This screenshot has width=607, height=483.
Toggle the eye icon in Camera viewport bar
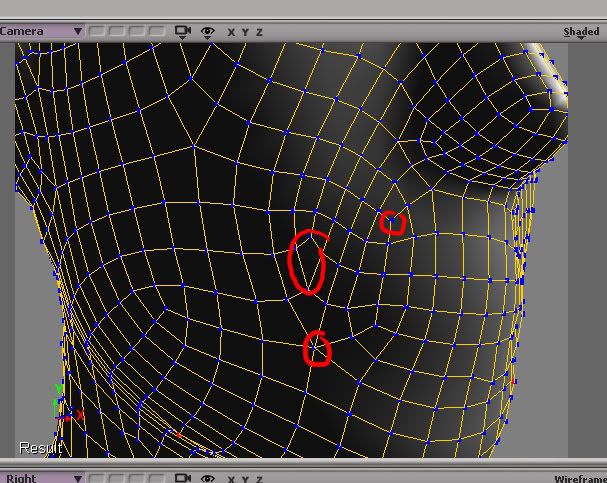tap(208, 32)
